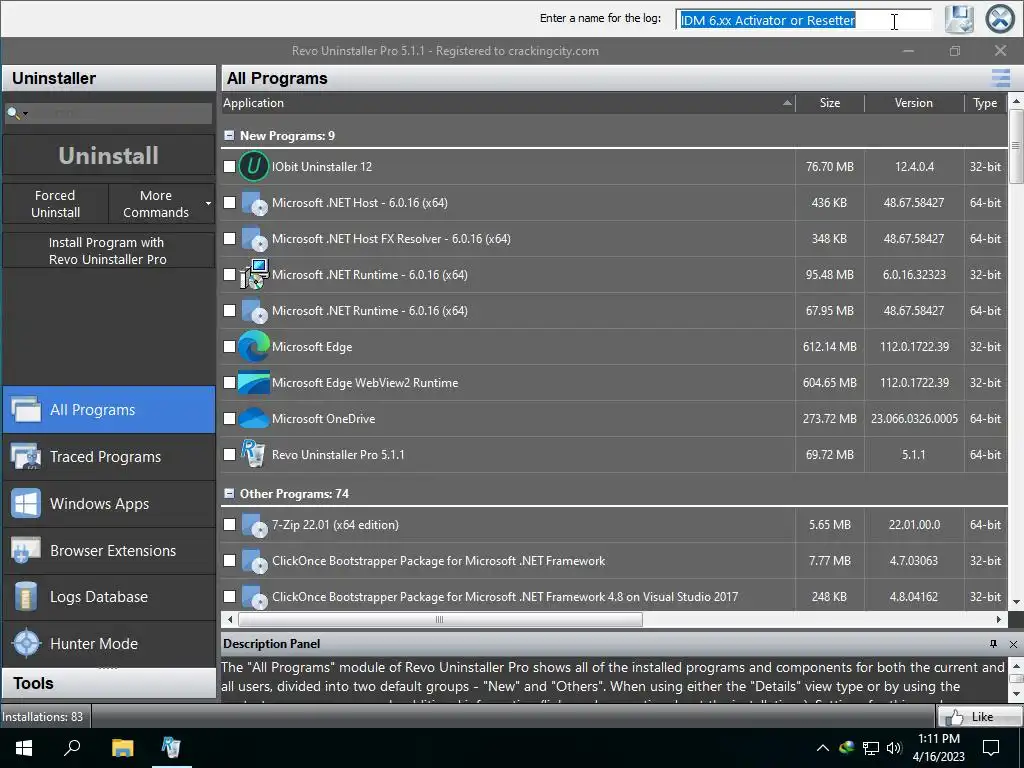Sort by the Size column header
The height and width of the screenshot is (768, 1024).
point(830,103)
